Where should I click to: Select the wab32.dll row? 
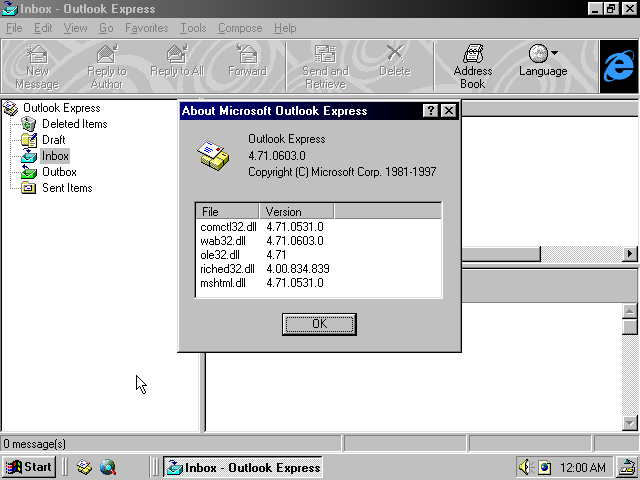(x=318, y=241)
